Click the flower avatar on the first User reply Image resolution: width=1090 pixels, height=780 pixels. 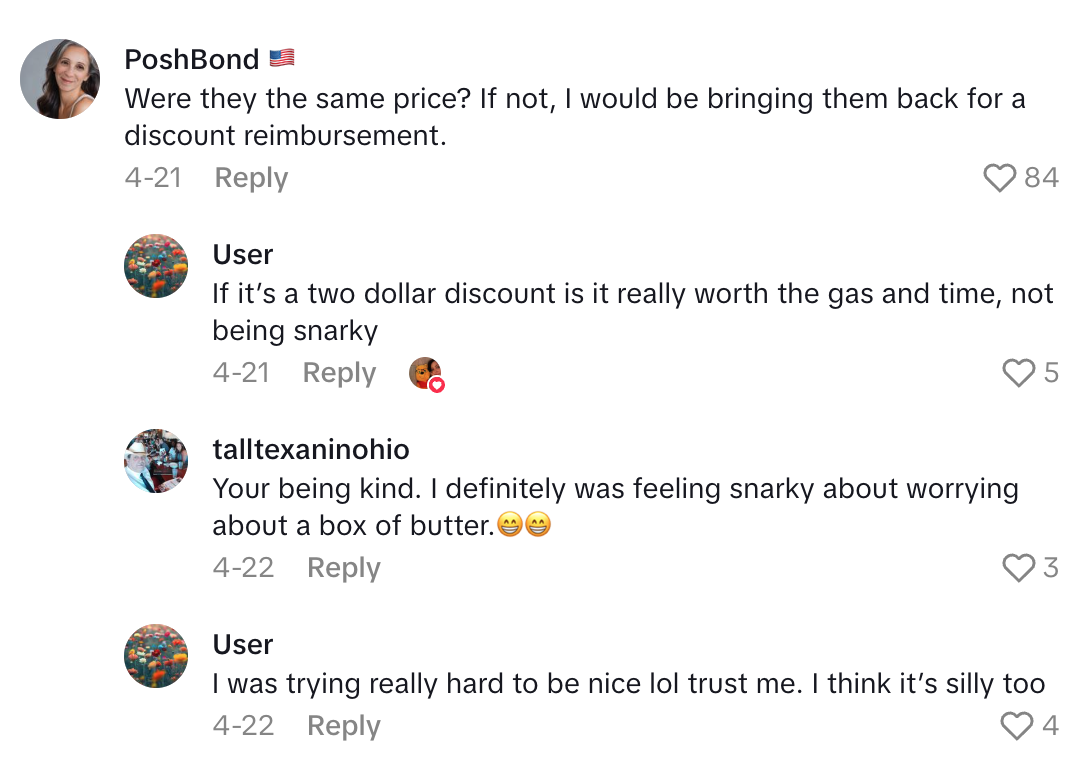(x=156, y=266)
